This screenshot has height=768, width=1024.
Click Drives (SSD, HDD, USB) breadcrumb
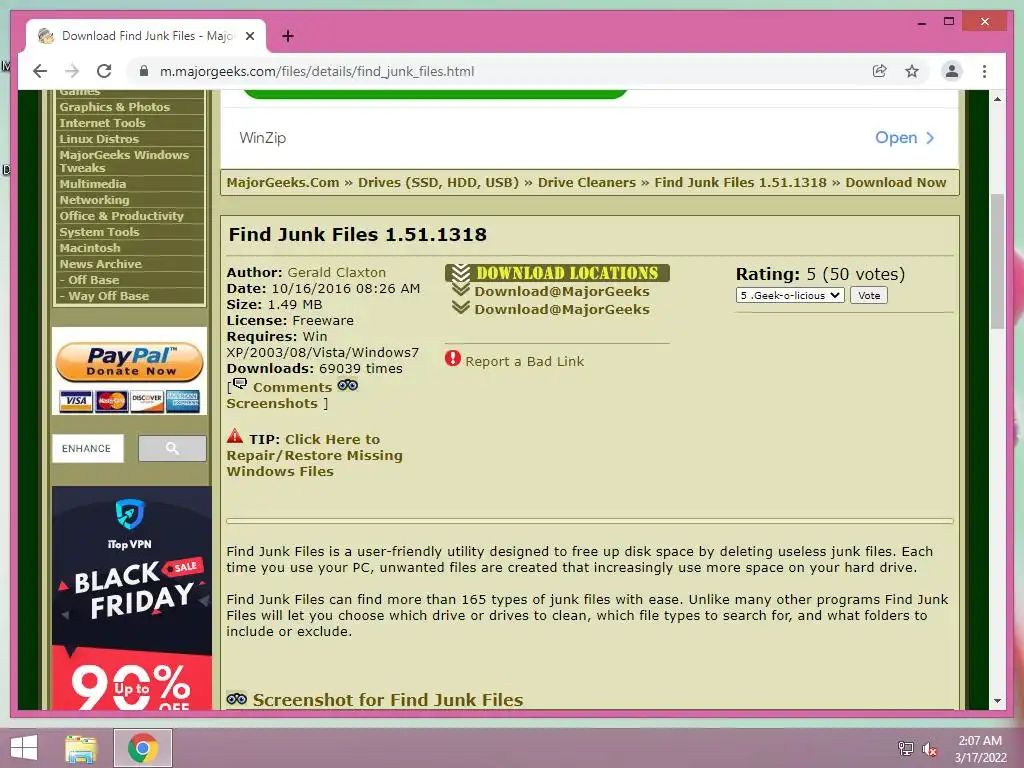(x=438, y=182)
